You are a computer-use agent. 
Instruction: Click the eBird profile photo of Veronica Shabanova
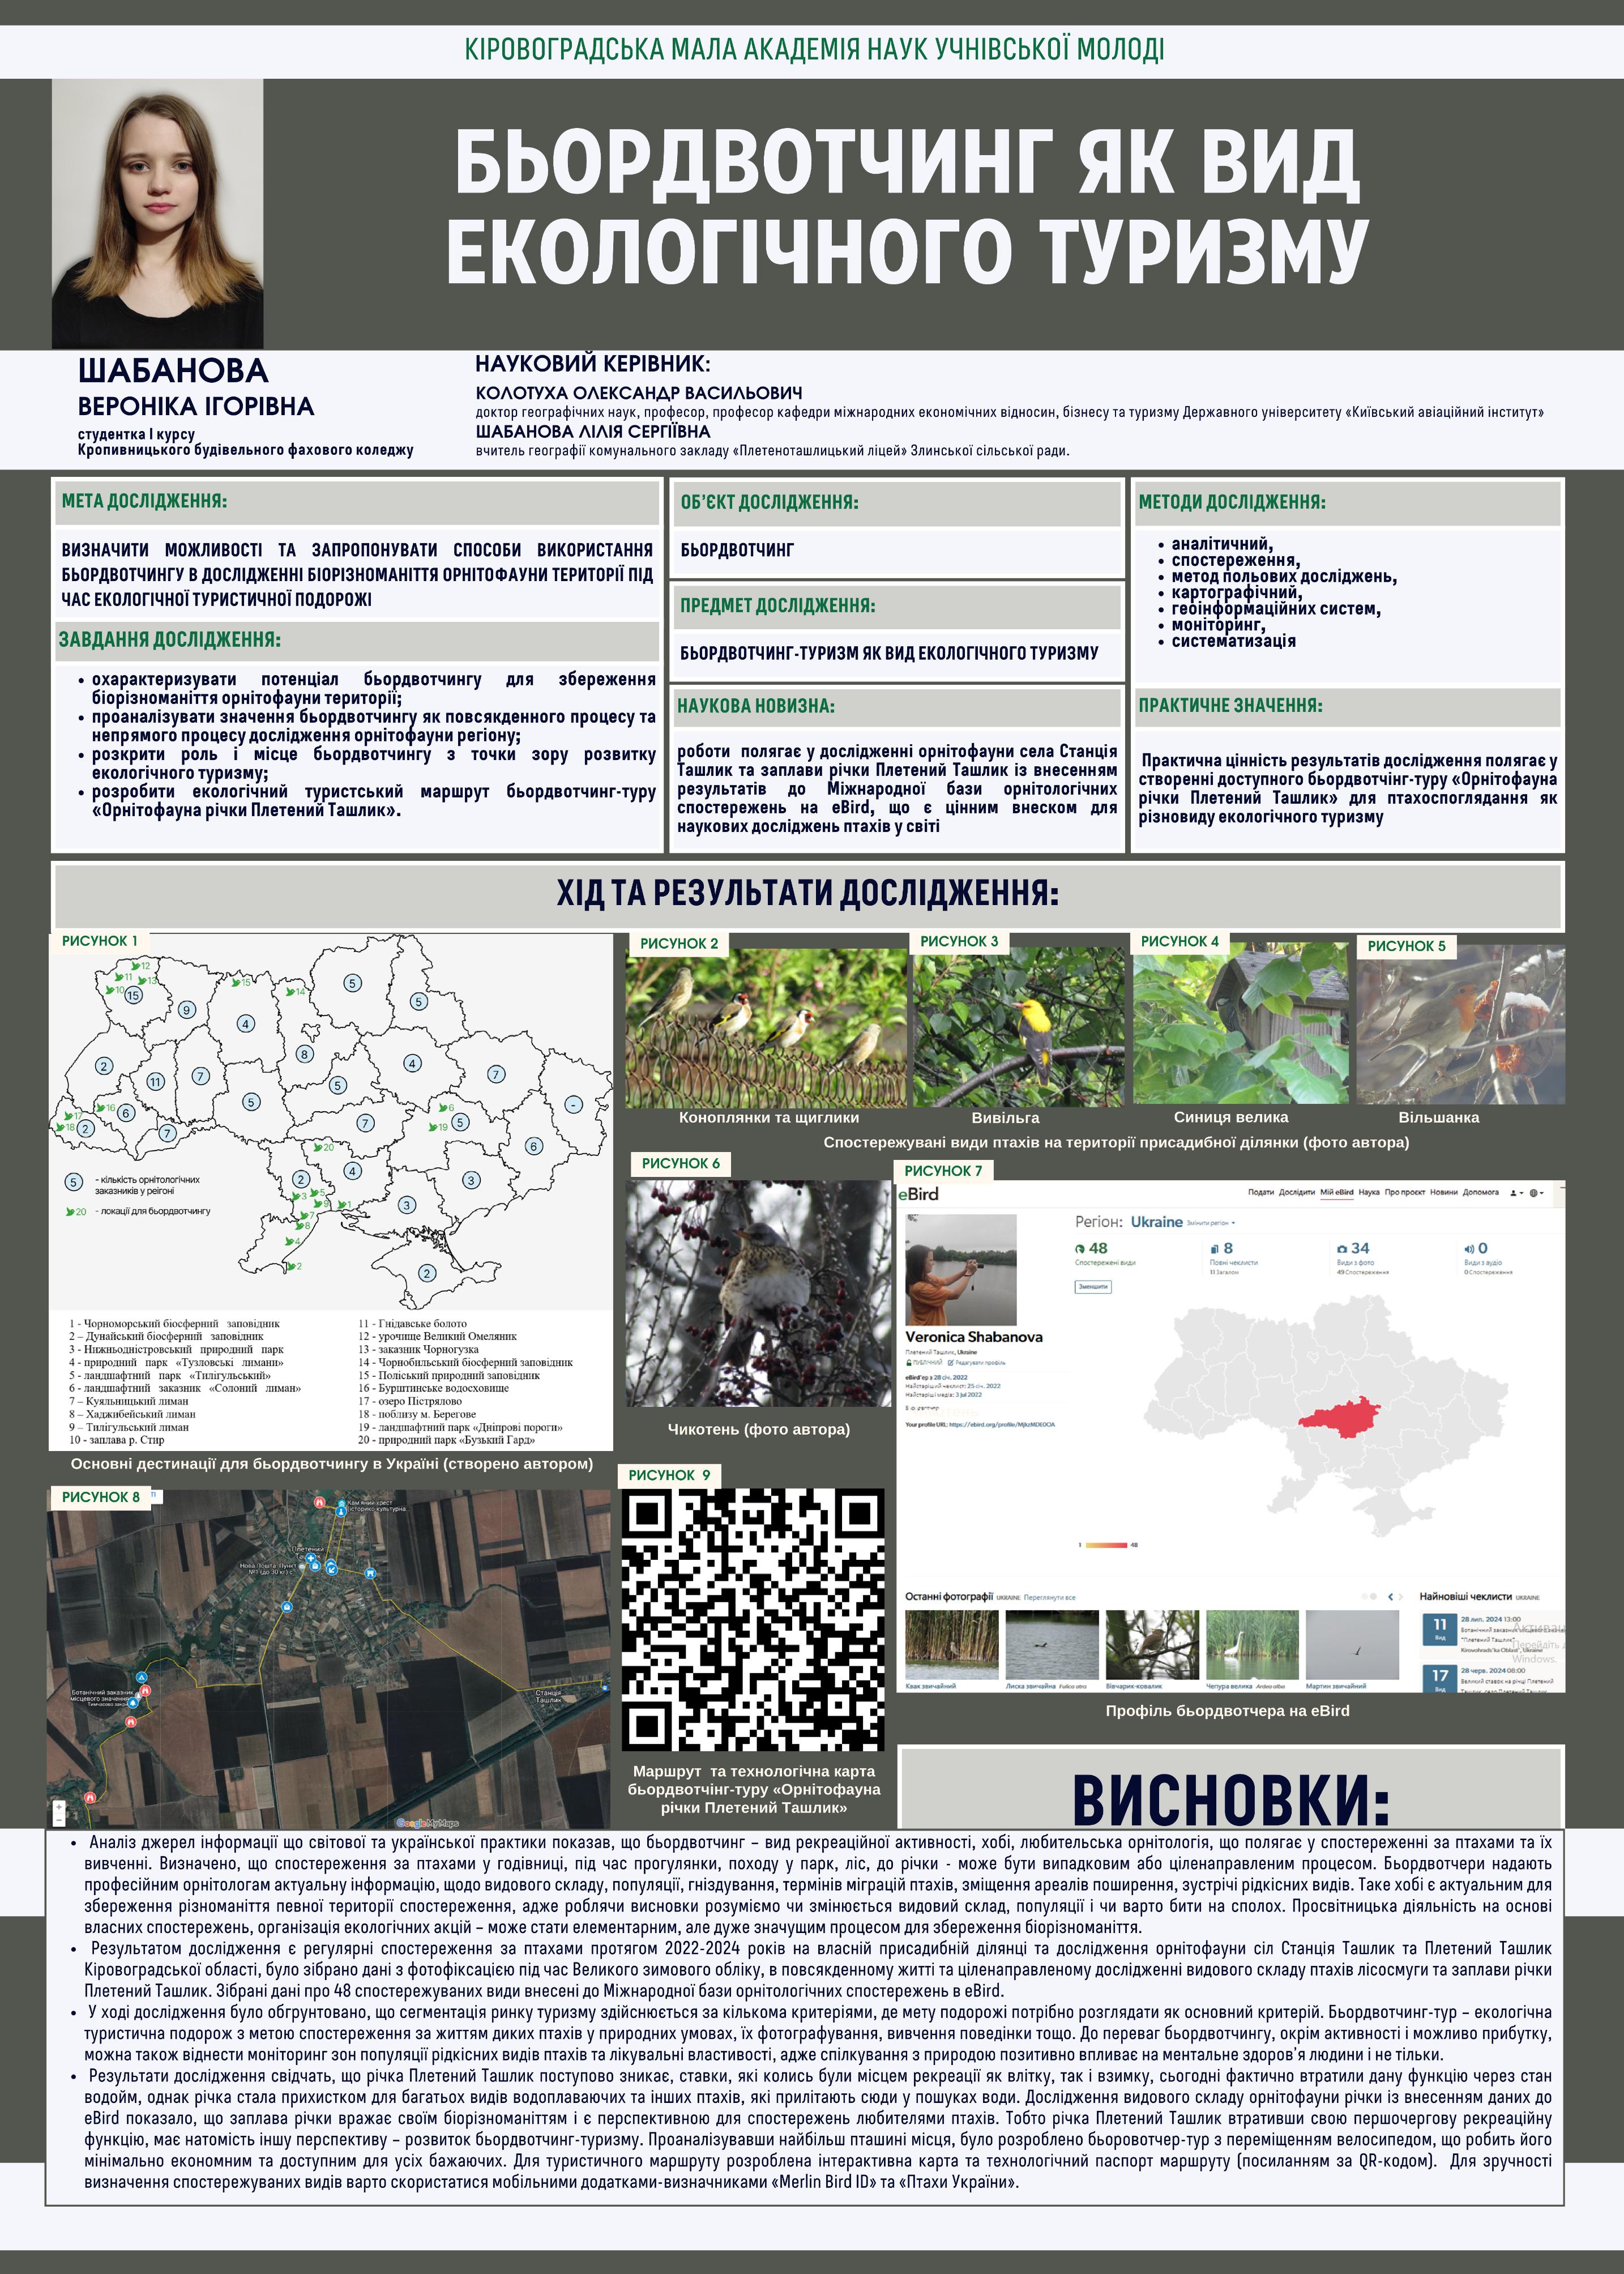click(x=960, y=1269)
